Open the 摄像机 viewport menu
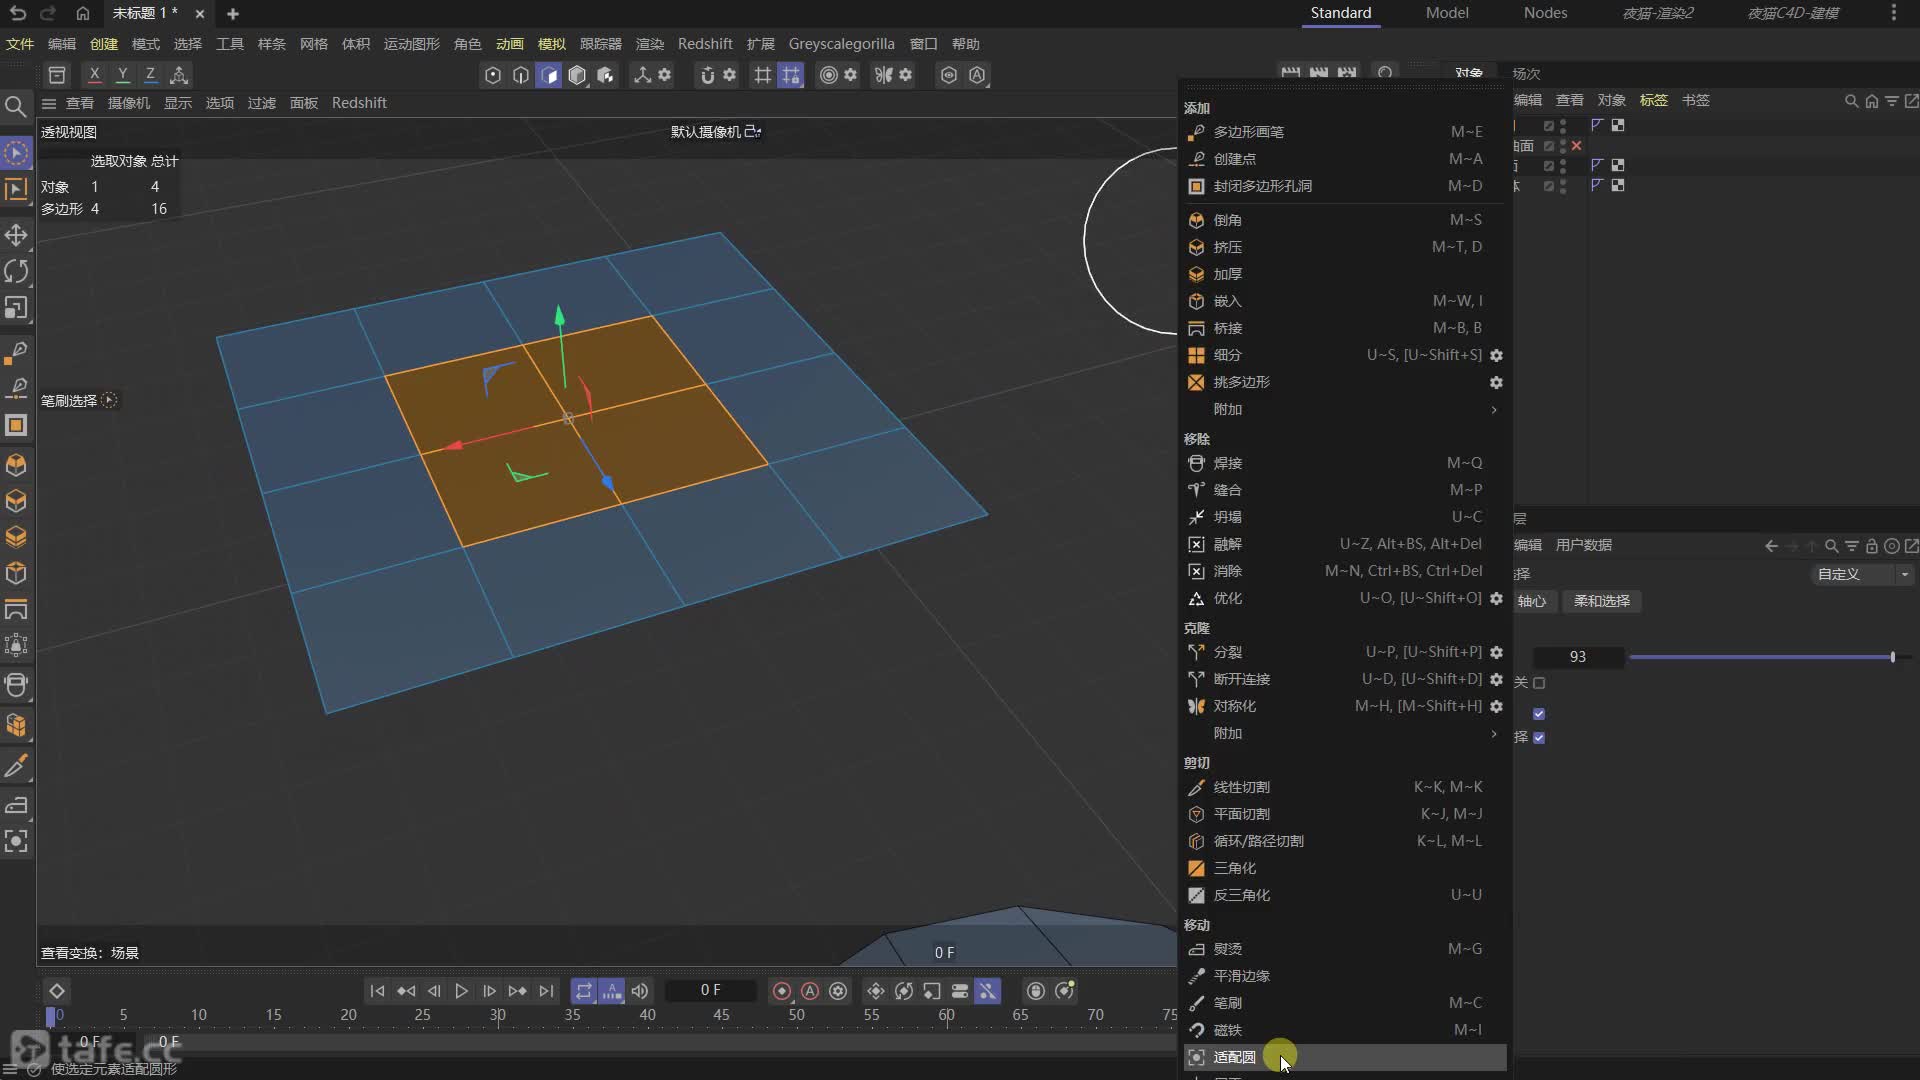Image resolution: width=1920 pixels, height=1080 pixels. pos(129,103)
